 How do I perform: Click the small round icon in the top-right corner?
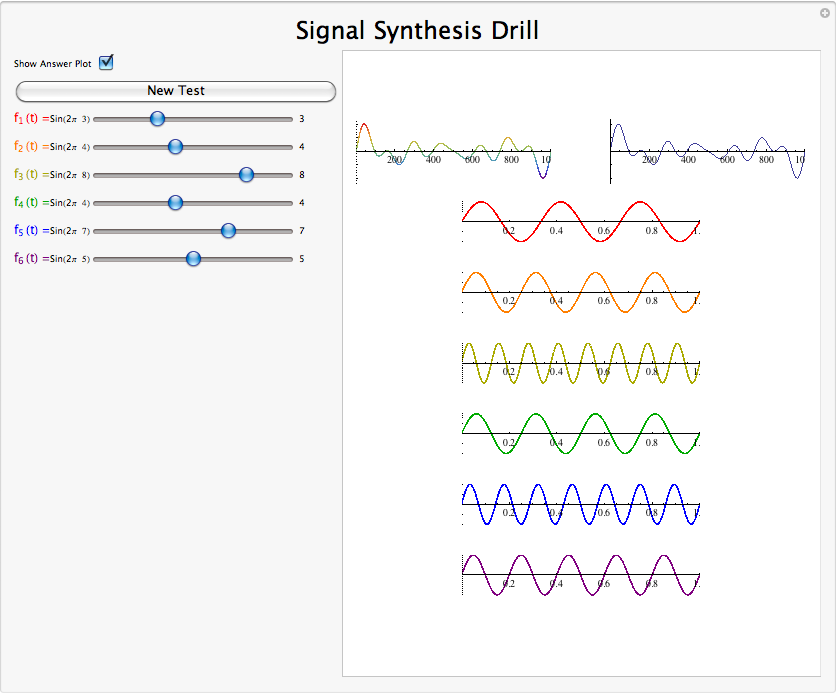pyautogui.click(x=824, y=12)
